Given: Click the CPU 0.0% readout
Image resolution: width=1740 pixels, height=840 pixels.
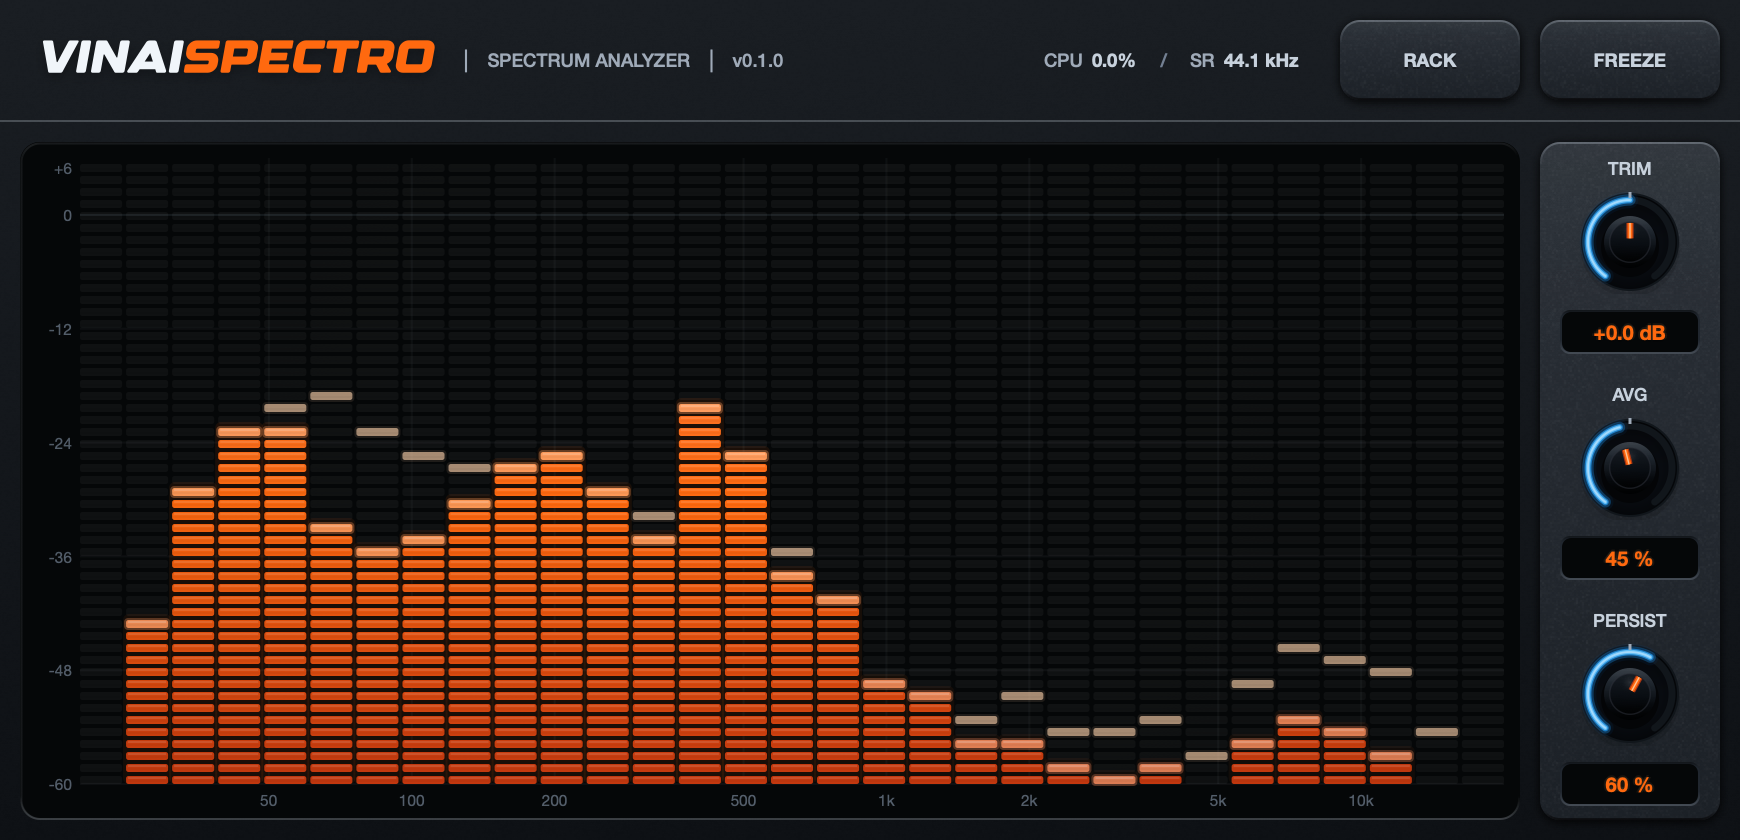Looking at the screenshot, I should coord(1089,61).
